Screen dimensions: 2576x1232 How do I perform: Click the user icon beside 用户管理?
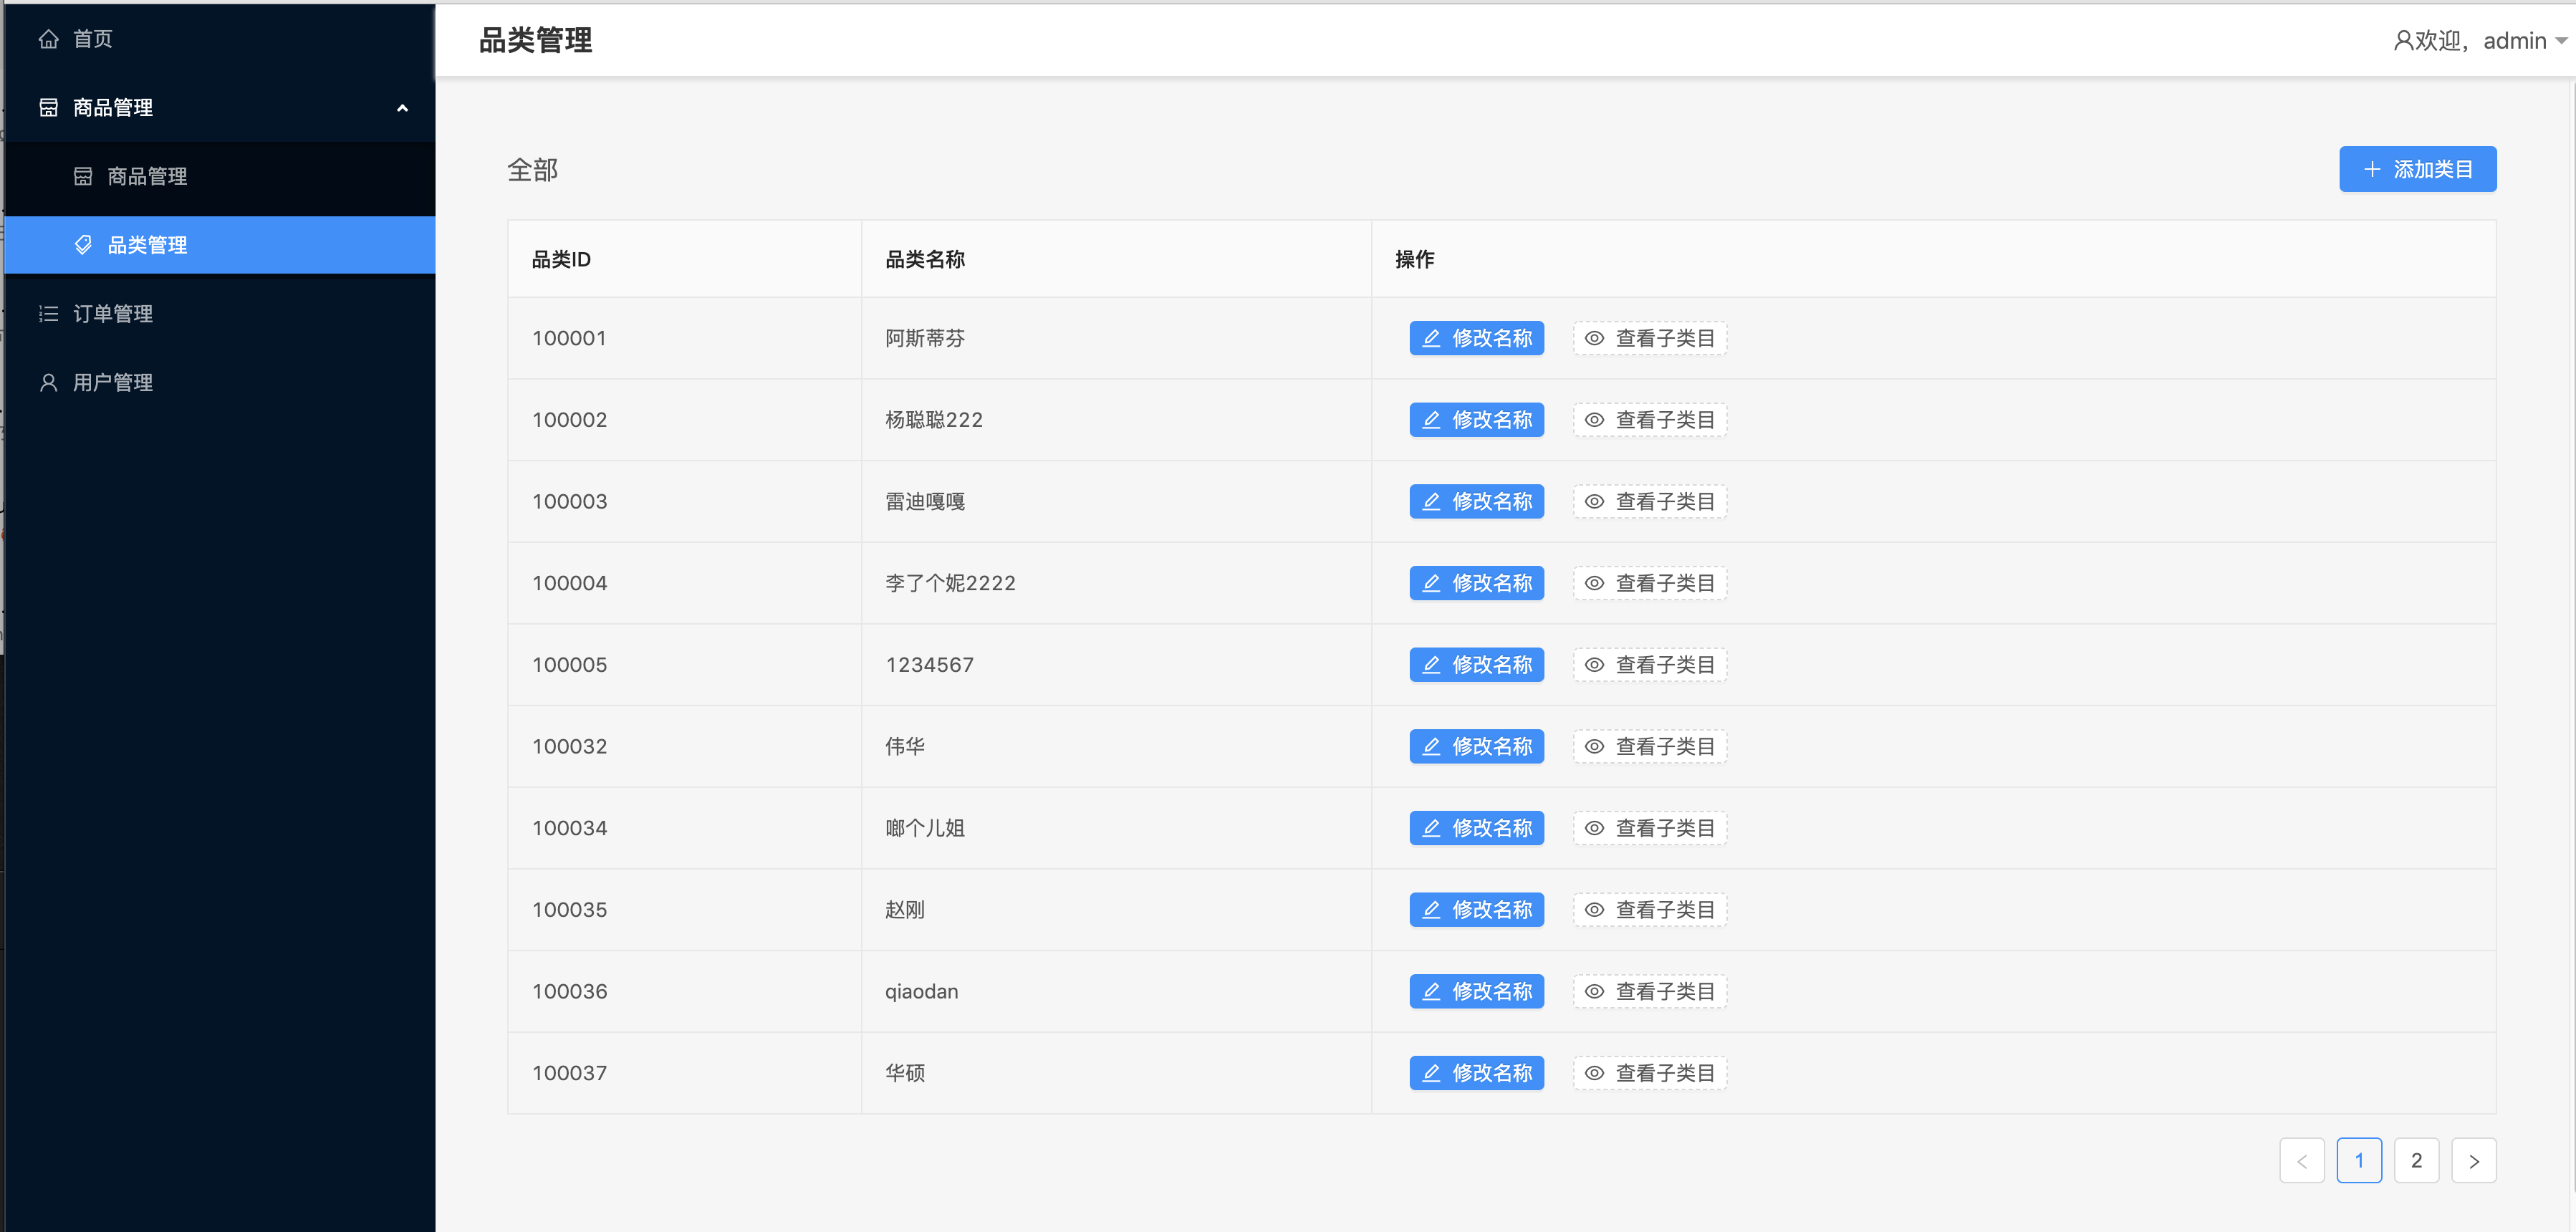[48, 382]
